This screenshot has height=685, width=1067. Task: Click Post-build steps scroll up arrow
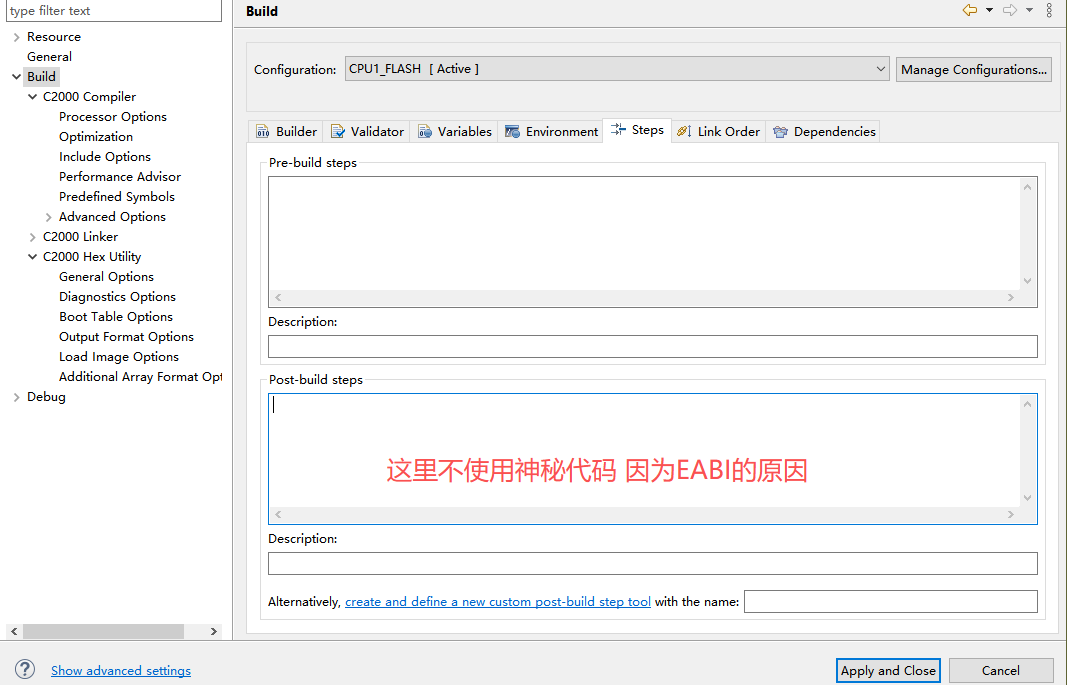(x=1028, y=404)
